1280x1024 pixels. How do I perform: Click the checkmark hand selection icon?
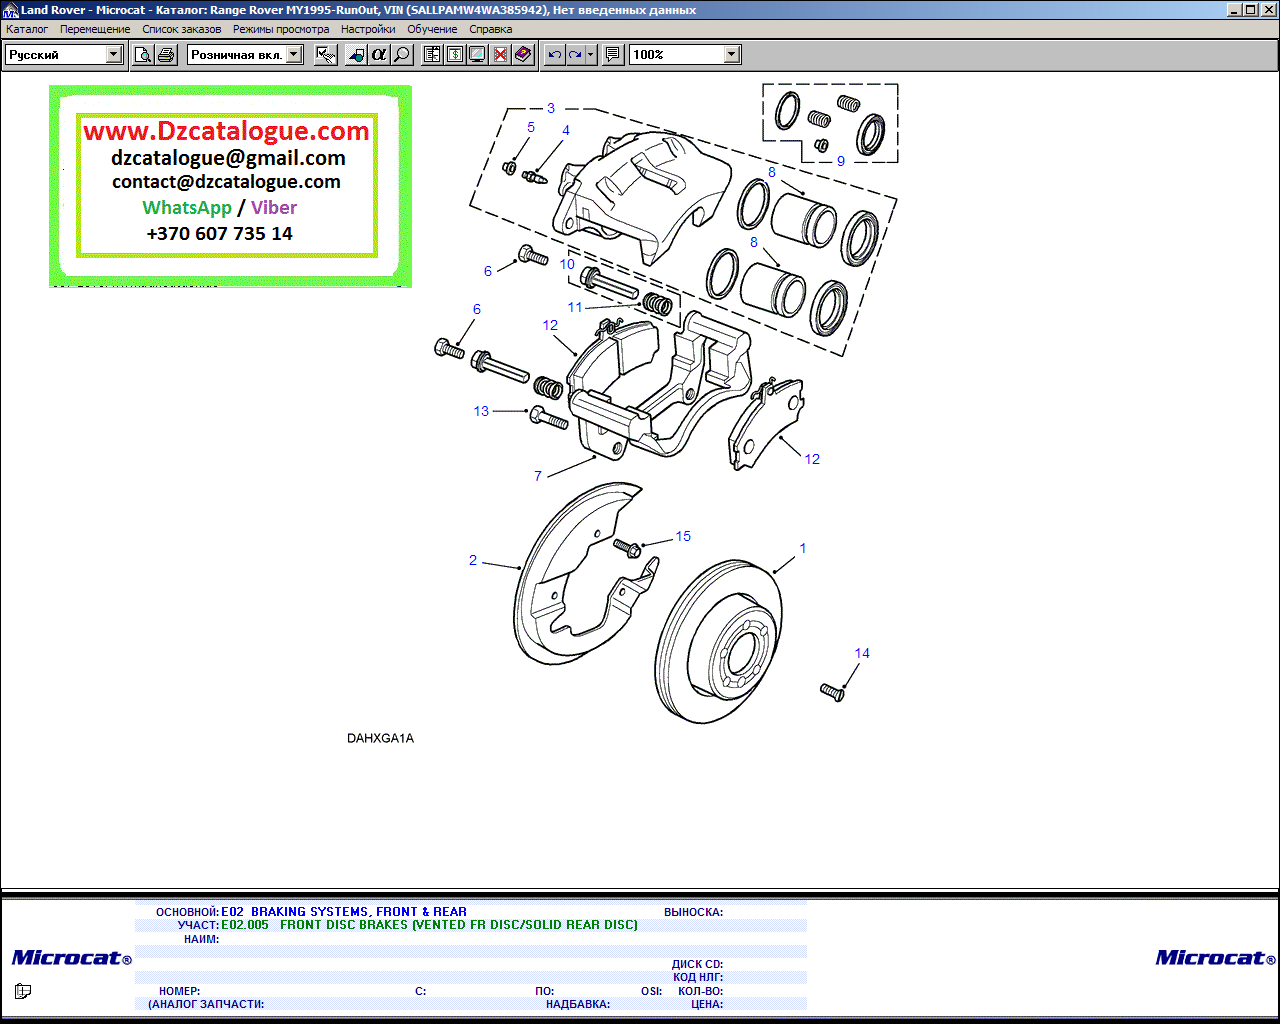pos(326,55)
